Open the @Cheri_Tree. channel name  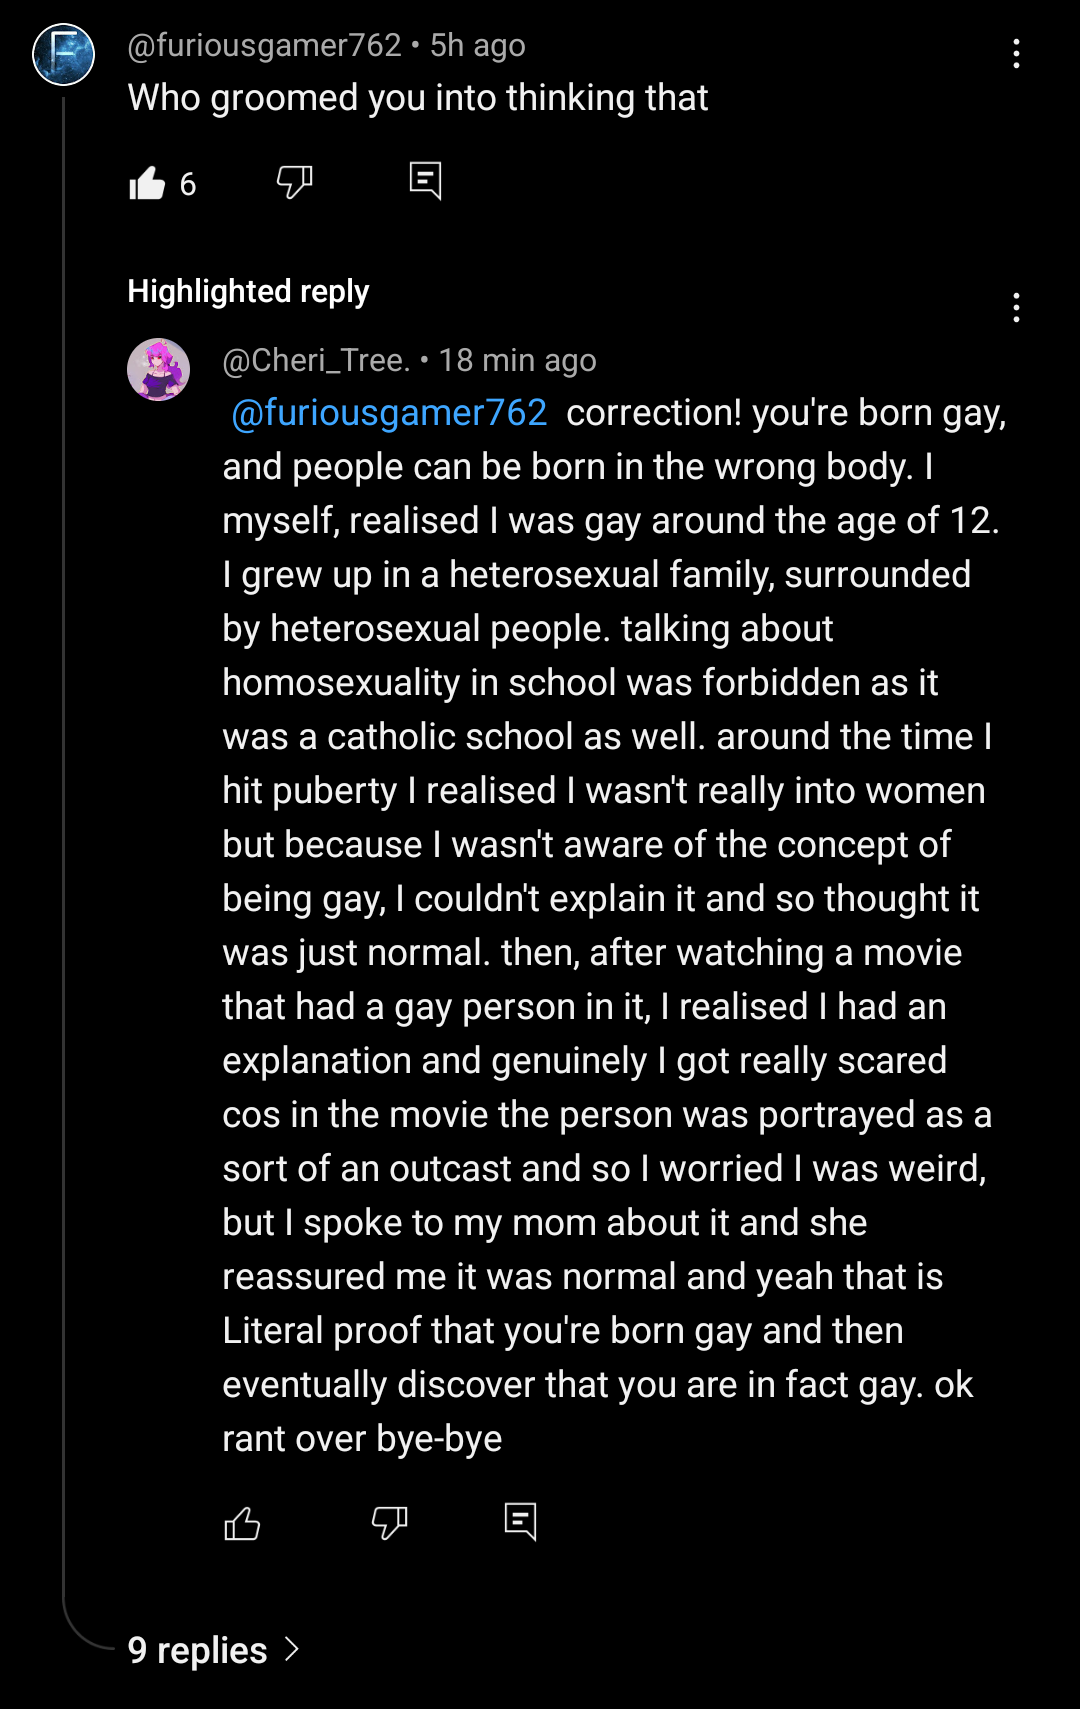click(x=316, y=360)
